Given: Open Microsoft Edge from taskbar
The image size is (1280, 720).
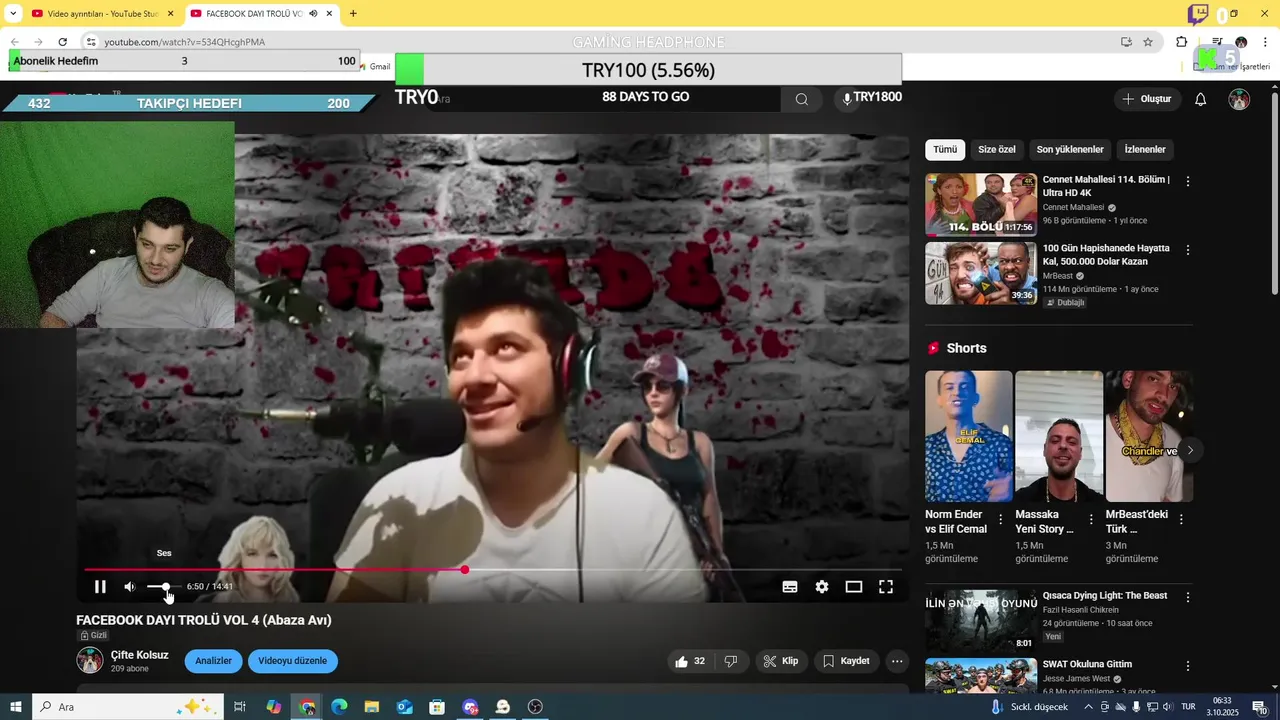Looking at the screenshot, I should tap(339, 707).
